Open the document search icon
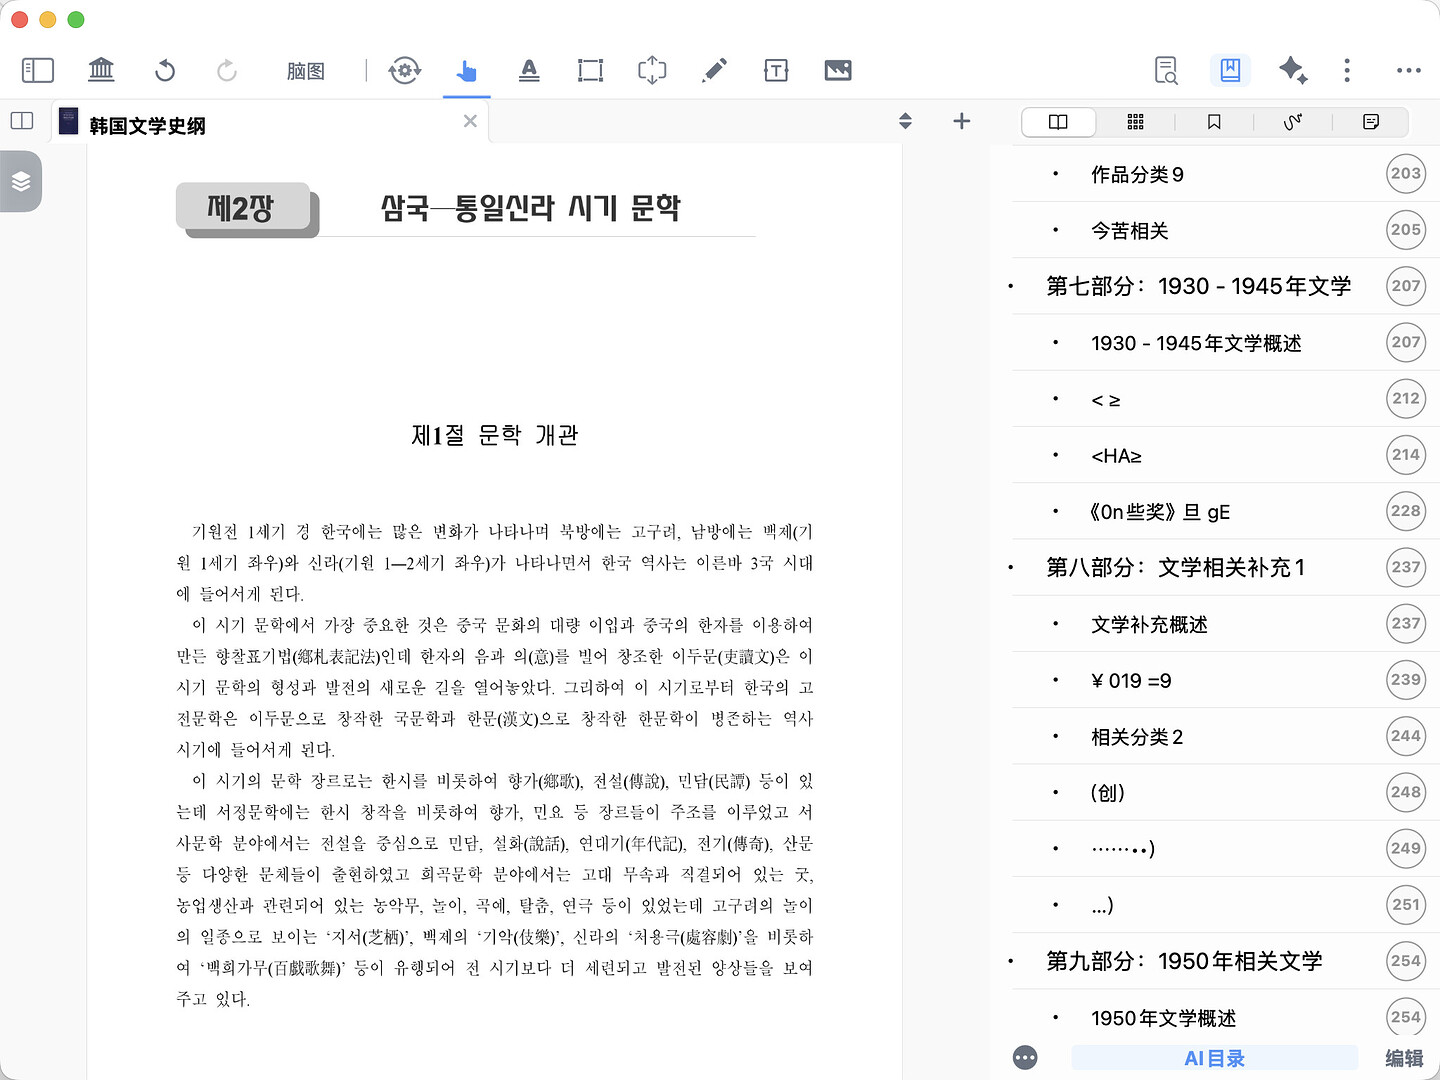Image resolution: width=1440 pixels, height=1080 pixels. [1166, 70]
